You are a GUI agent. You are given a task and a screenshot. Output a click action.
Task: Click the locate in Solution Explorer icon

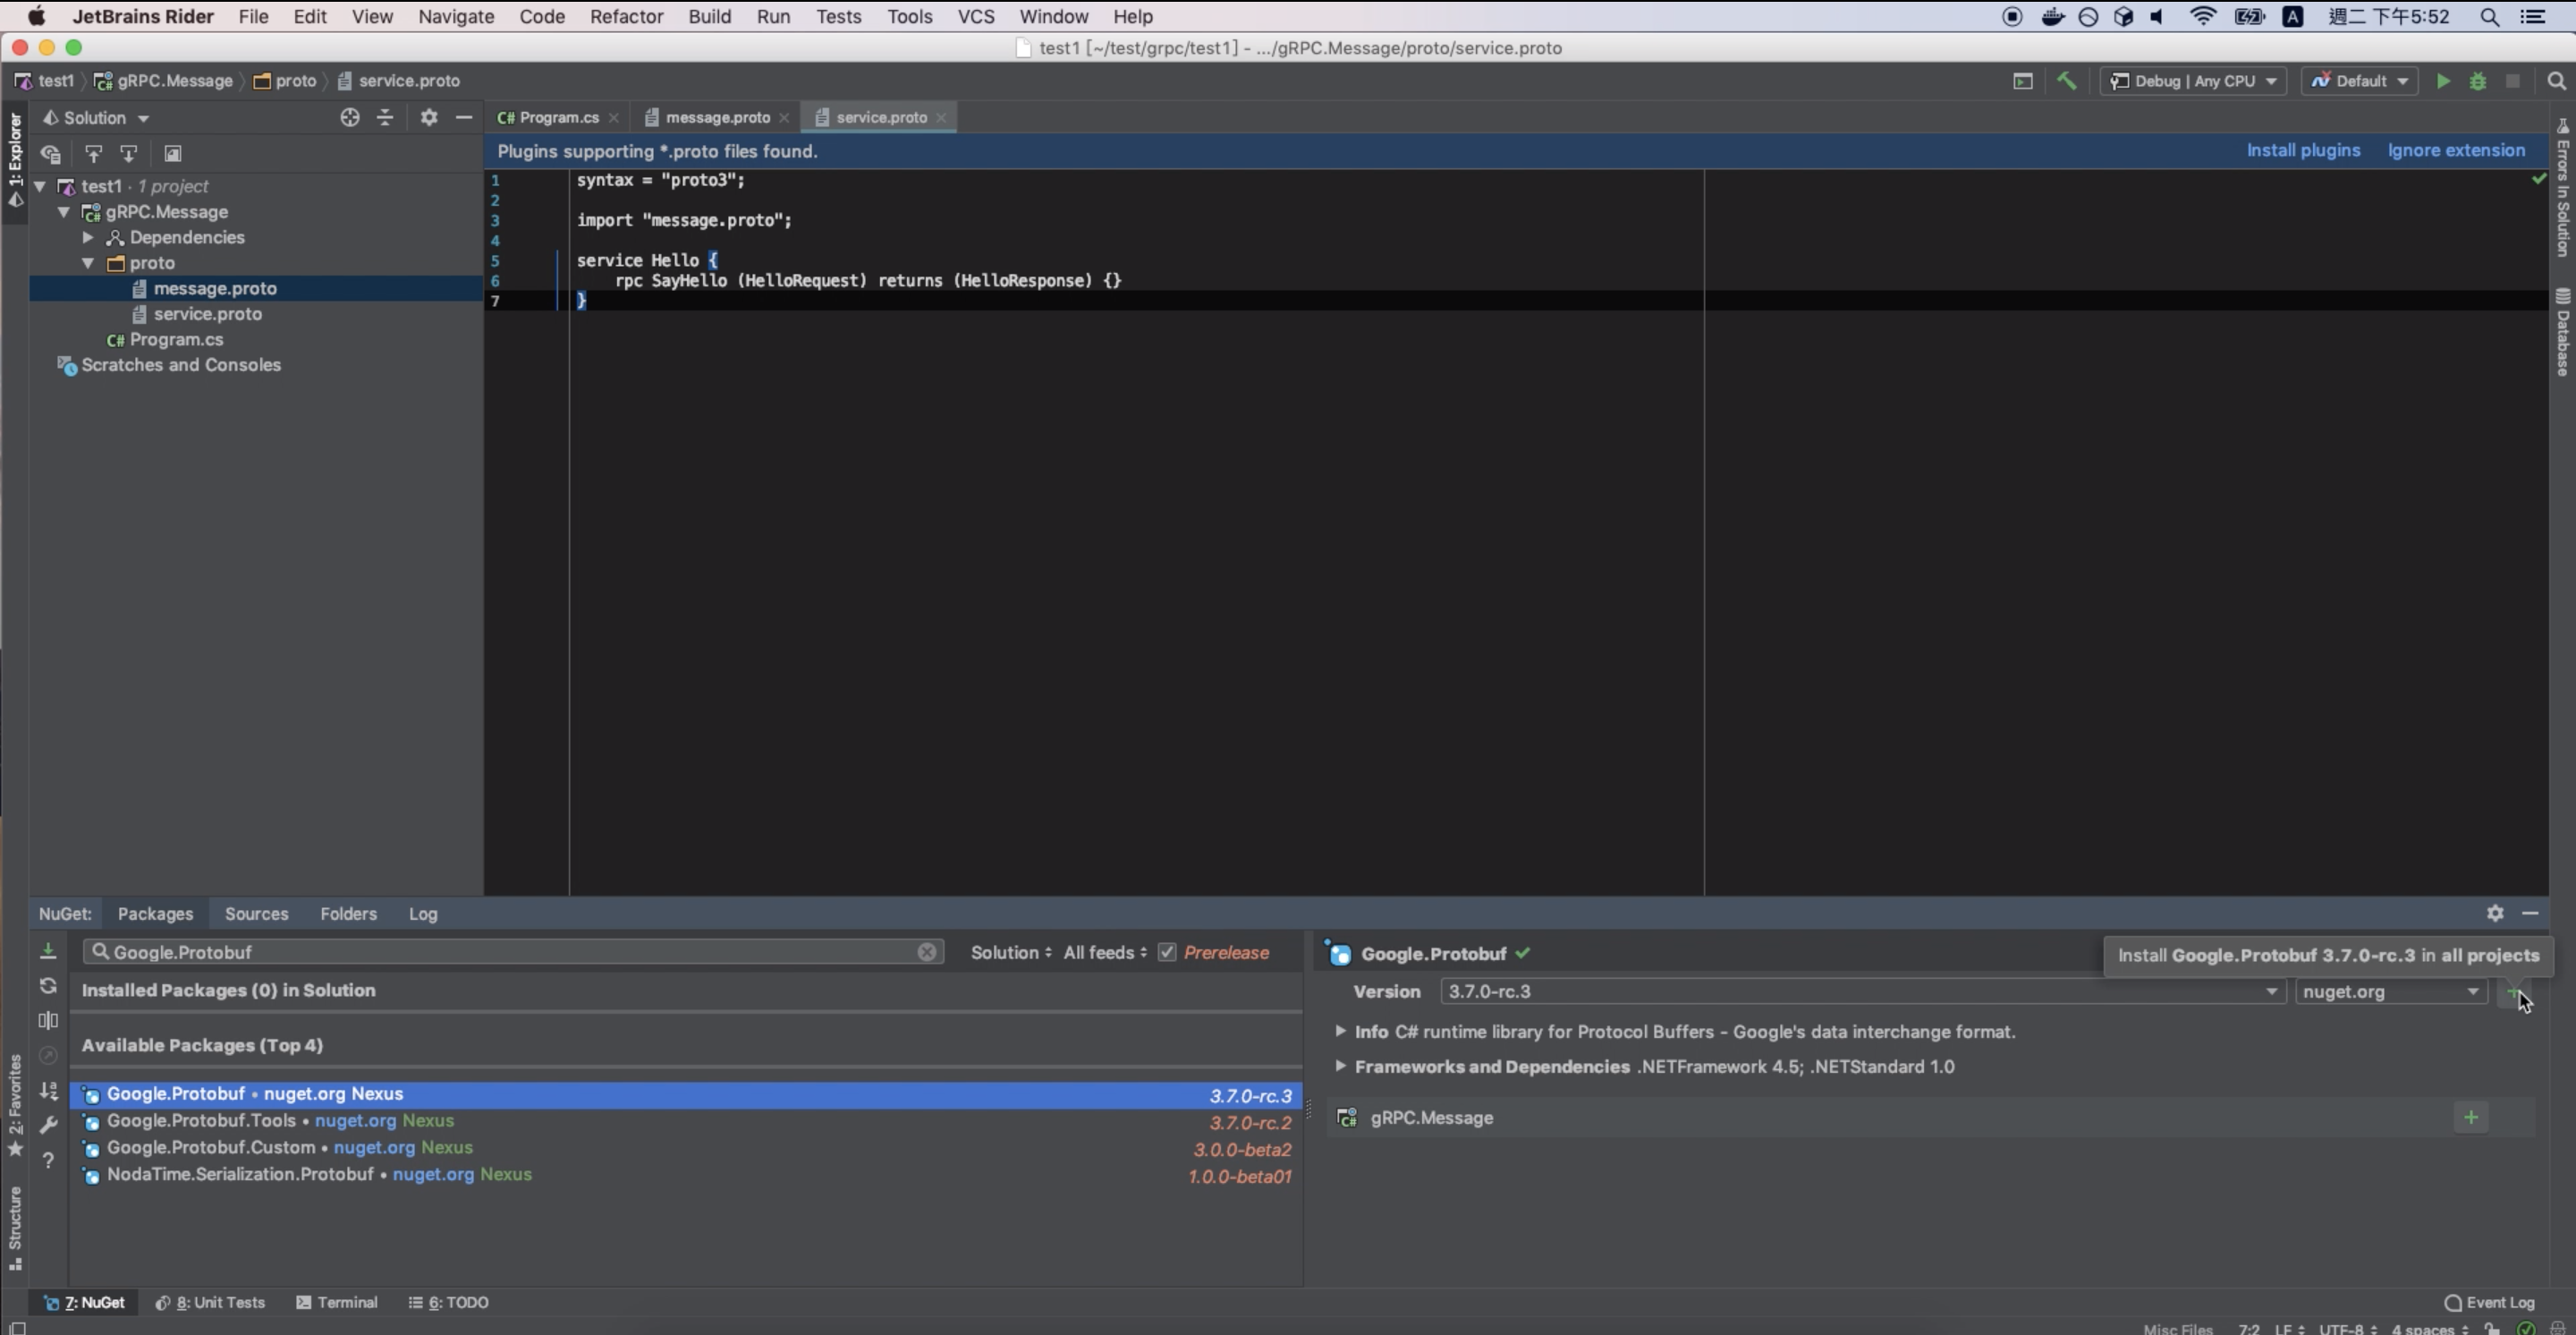[349, 117]
